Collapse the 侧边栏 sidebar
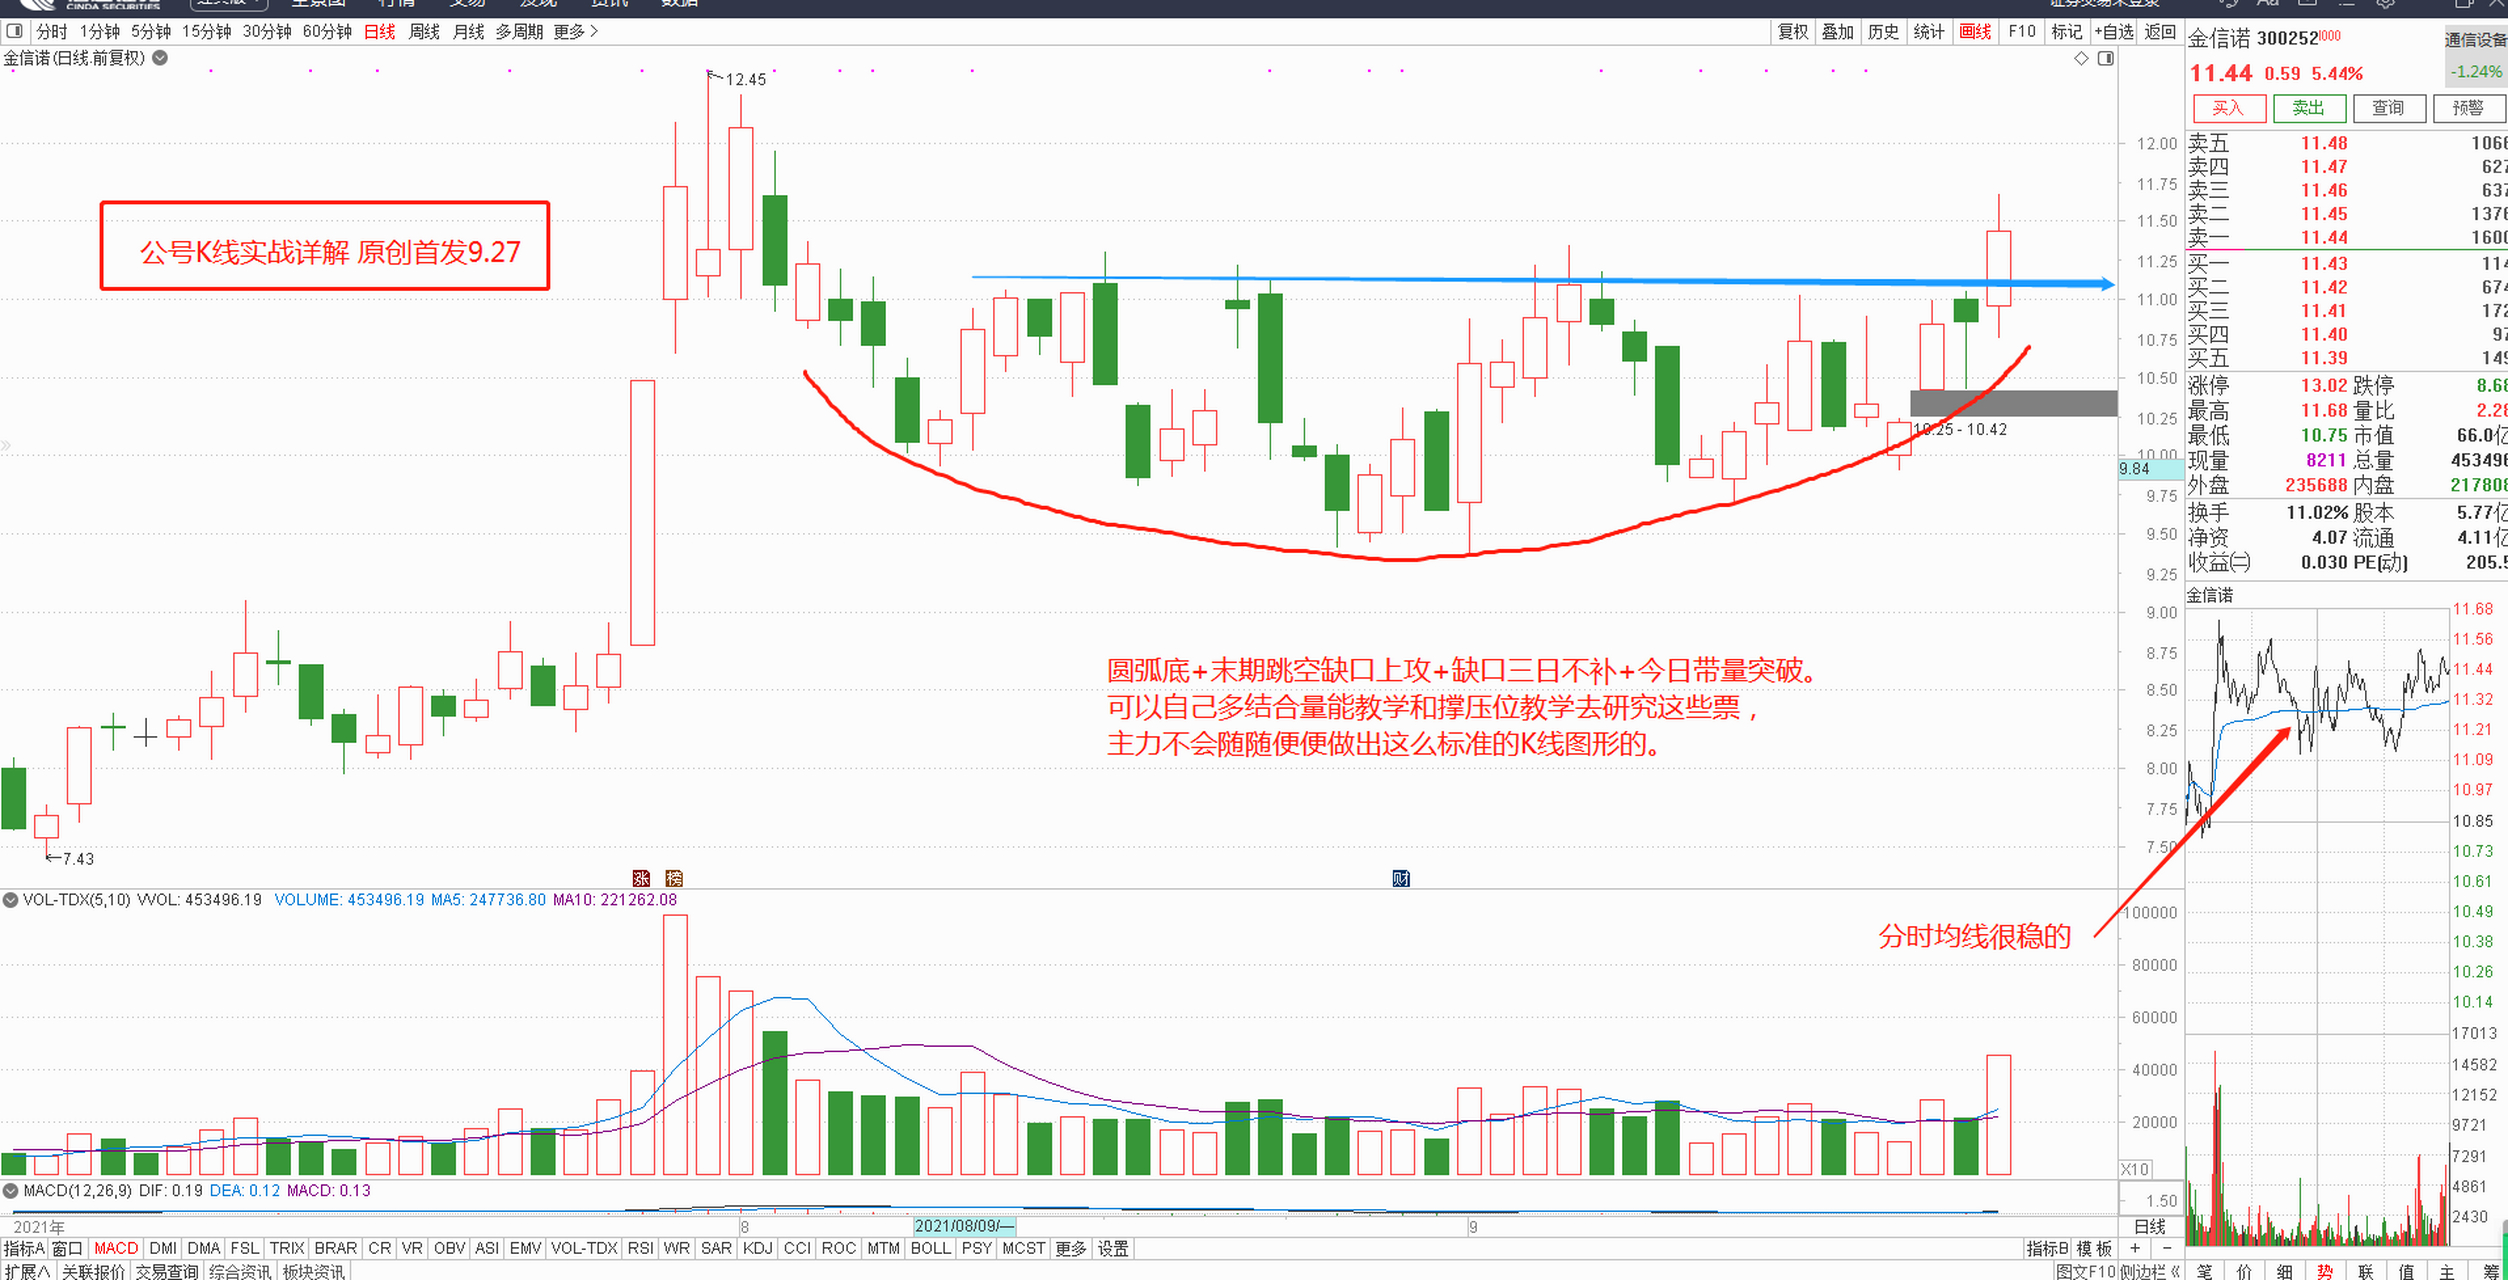The width and height of the screenshot is (2508, 1280). [x=2150, y=1271]
